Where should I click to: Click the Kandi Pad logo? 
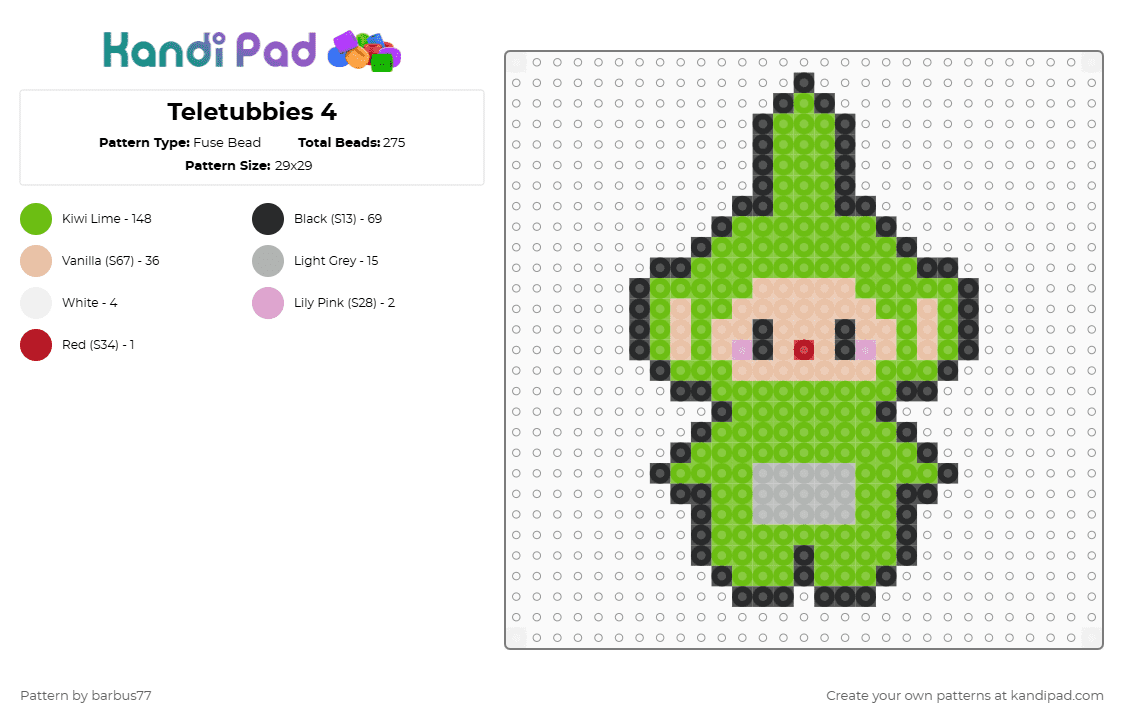click(x=252, y=51)
